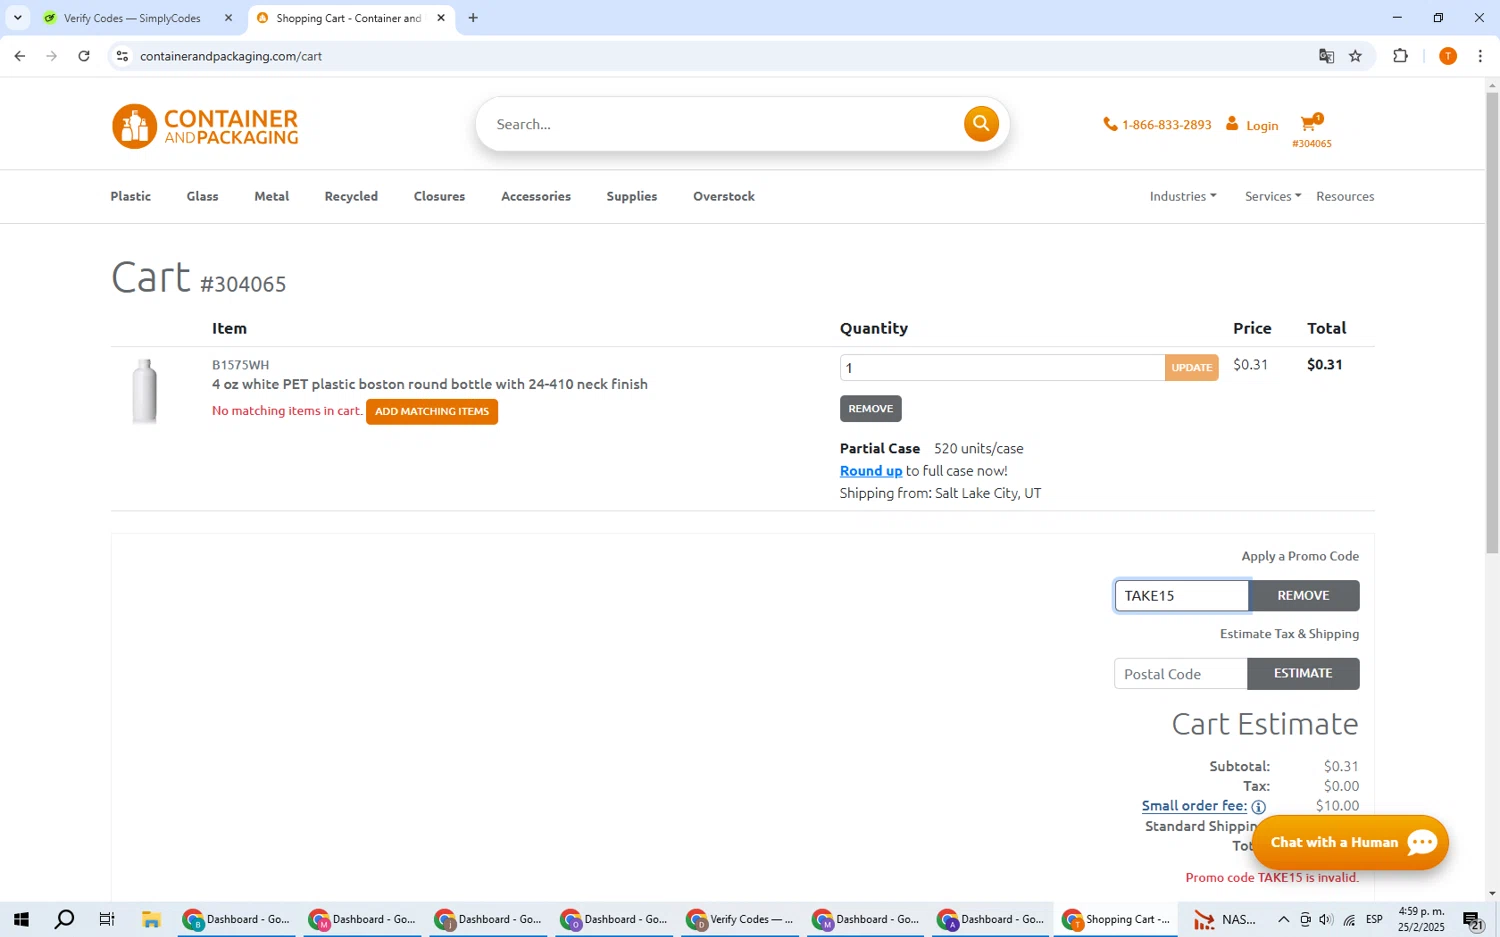The height and width of the screenshot is (937, 1500).
Task: Click the promo code field containing TAKE15
Action: pos(1182,596)
